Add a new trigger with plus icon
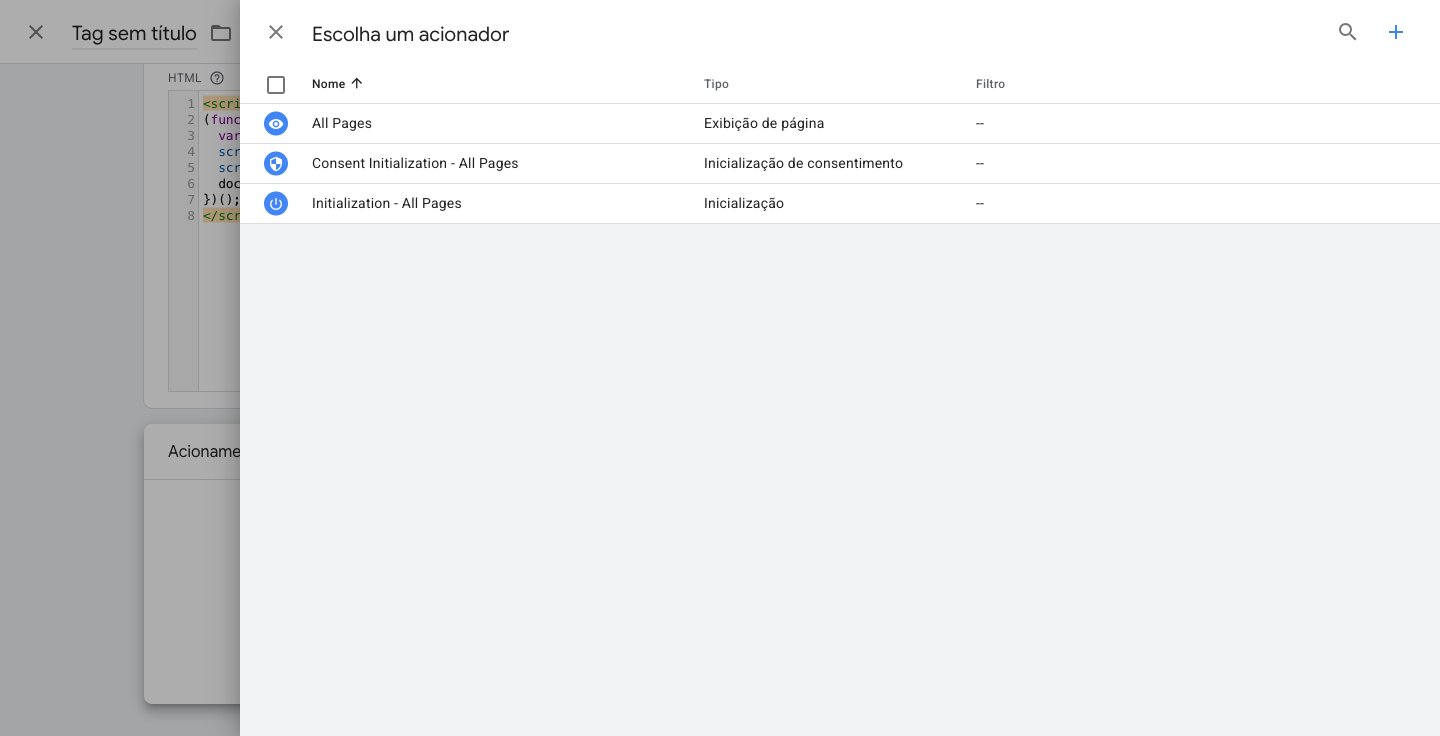The height and width of the screenshot is (736, 1440). click(x=1396, y=32)
